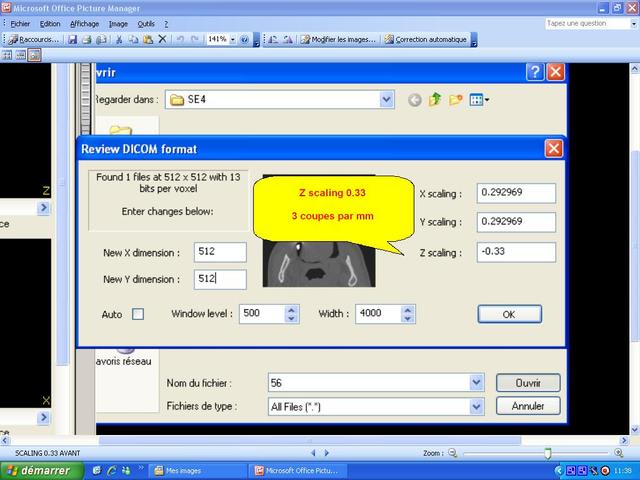Viewport: 640px width, 480px height.
Task: Click the Annuler button
Action: [x=528, y=406]
